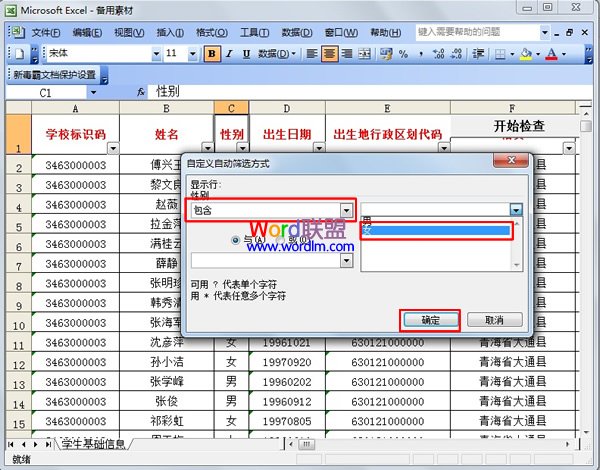Open the font size 11 dropdown
This screenshot has width=600, height=470.
click(x=192, y=54)
